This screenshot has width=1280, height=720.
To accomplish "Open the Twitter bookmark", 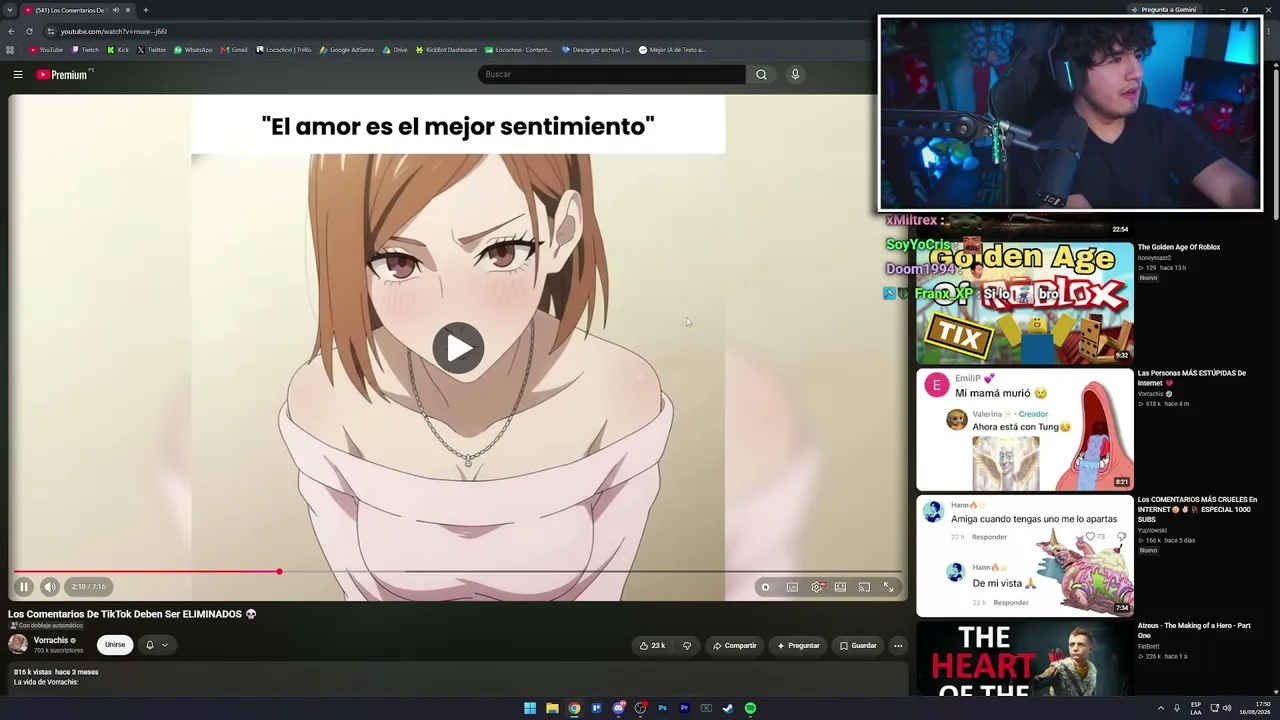I will 152,50.
